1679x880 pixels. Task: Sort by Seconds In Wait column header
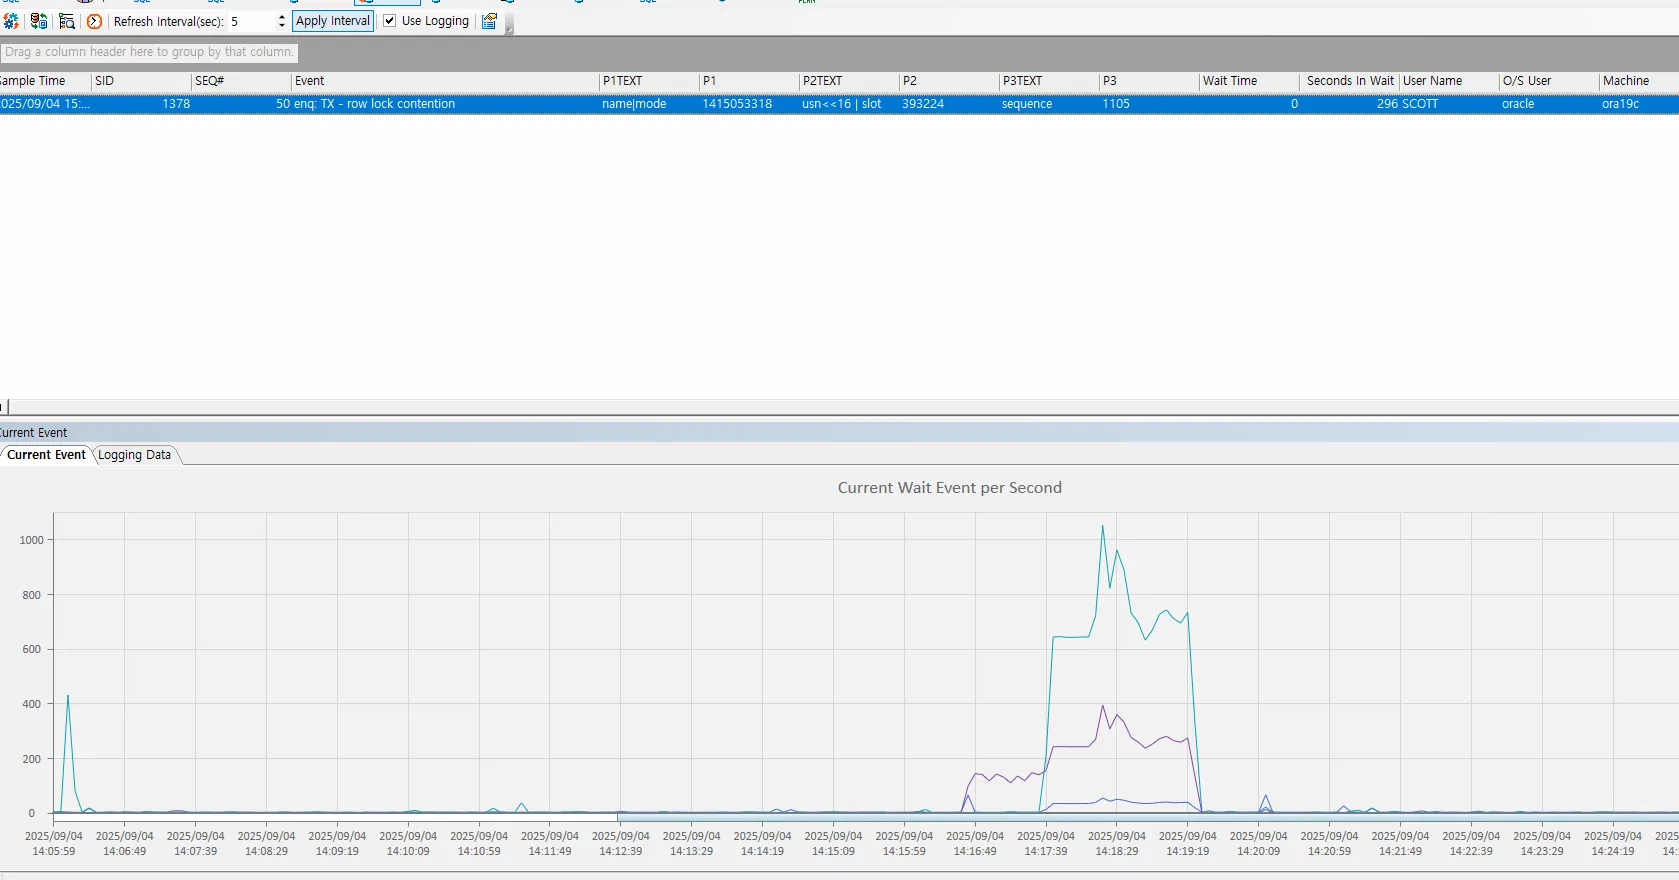(1349, 81)
